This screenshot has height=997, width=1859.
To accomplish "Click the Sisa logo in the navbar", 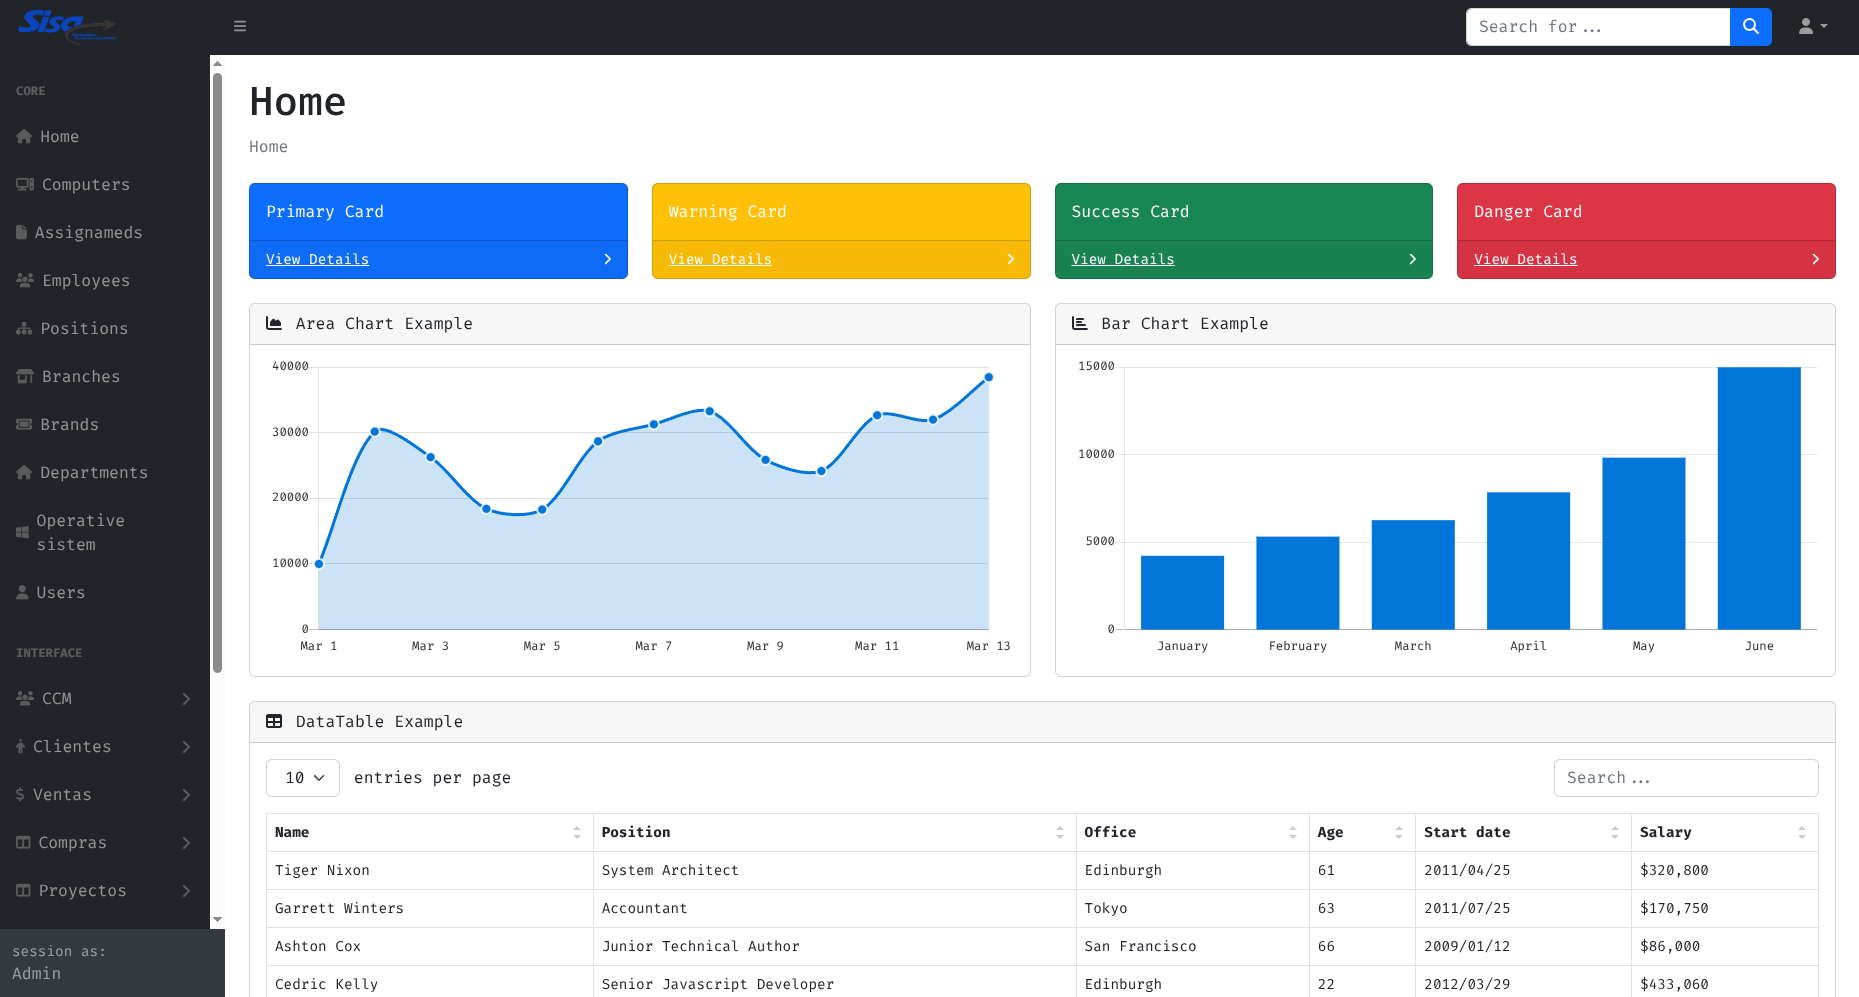I will point(67,25).
